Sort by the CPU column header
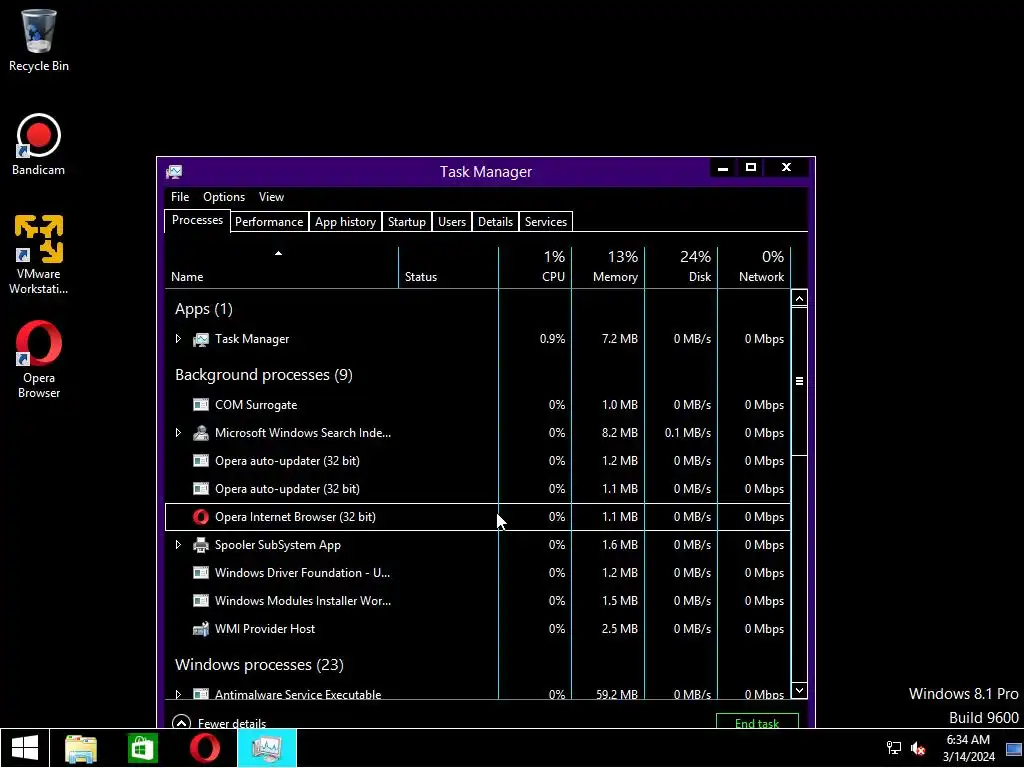The height and width of the screenshot is (768, 1024). click(x=535, y=267)
